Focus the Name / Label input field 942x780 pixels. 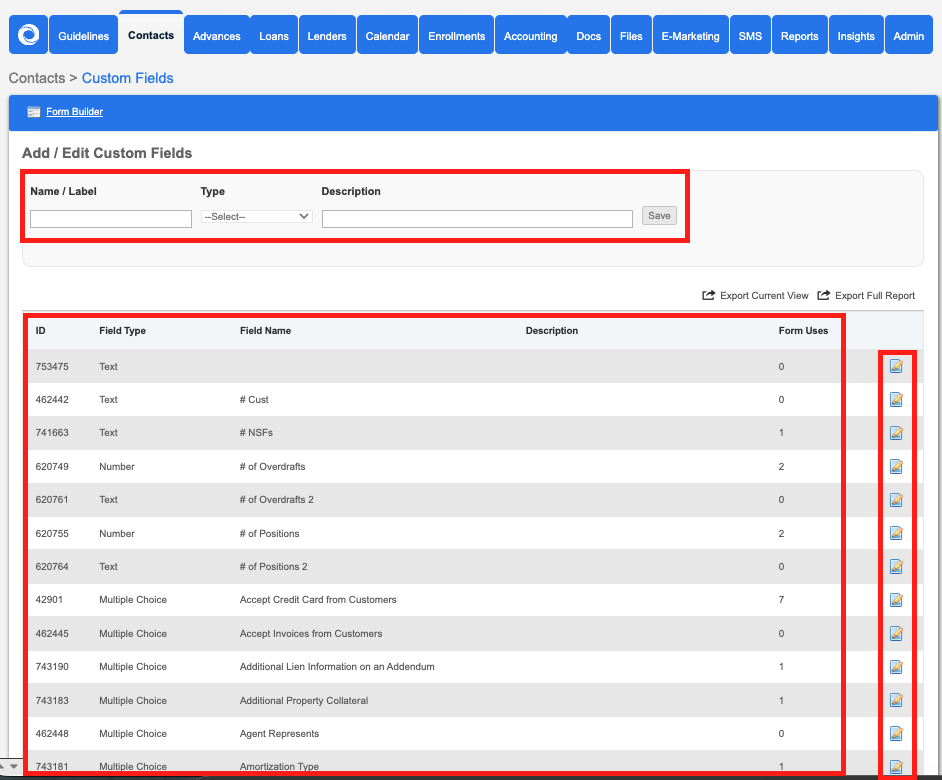point(111,219)
